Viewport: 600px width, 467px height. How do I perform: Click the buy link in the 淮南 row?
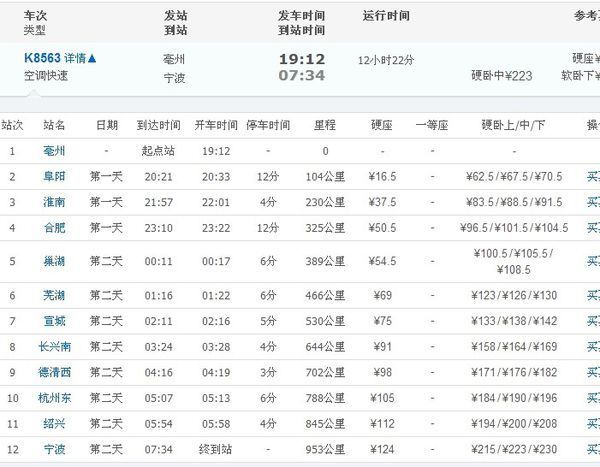pyautogui.click(x=593, y=202)
